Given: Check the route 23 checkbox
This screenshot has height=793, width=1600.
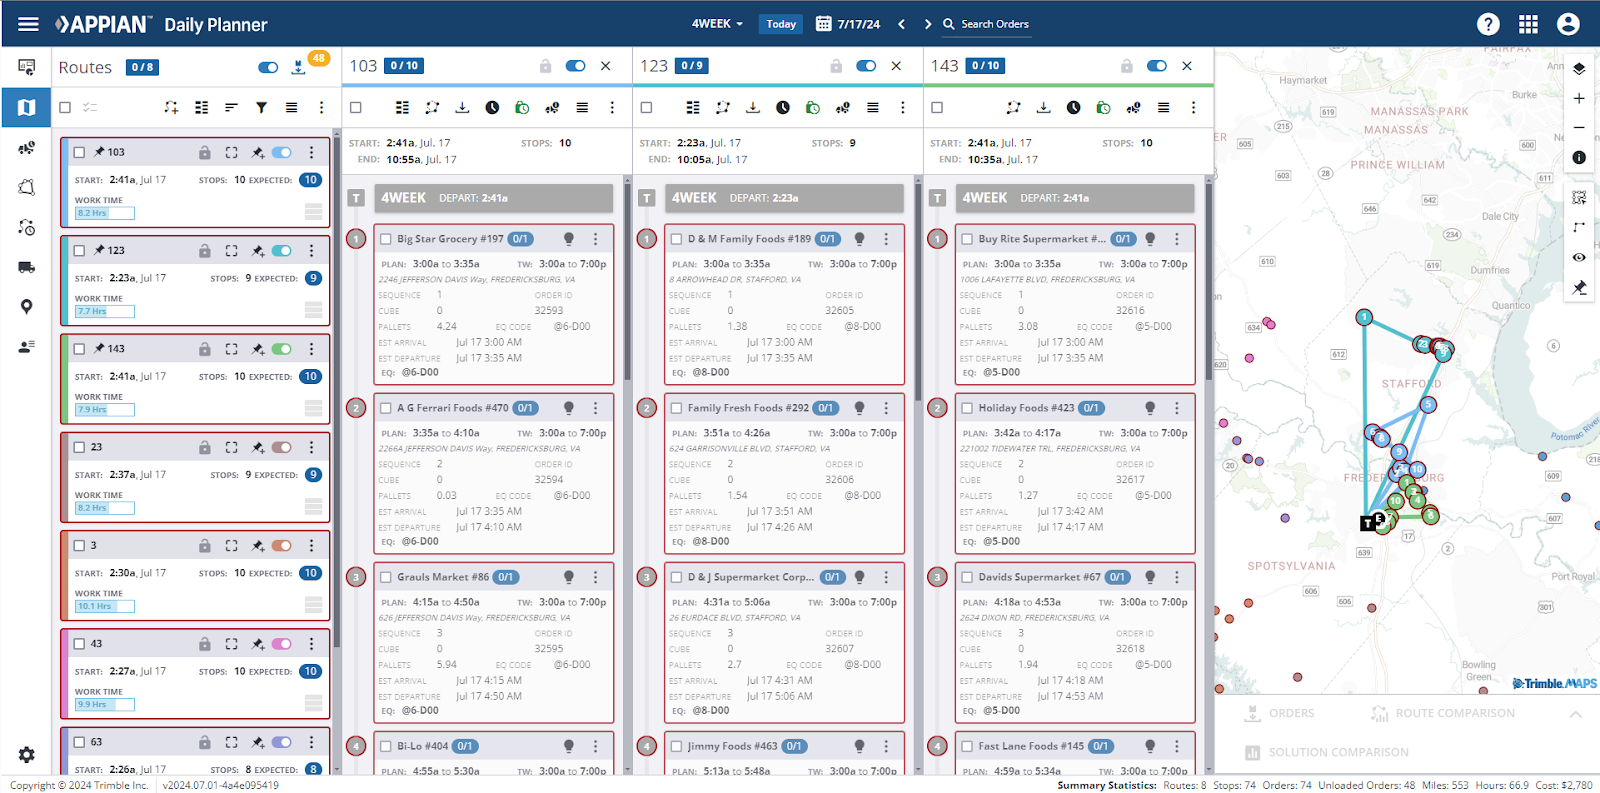Looking at the screenshot, I should 79,447.
